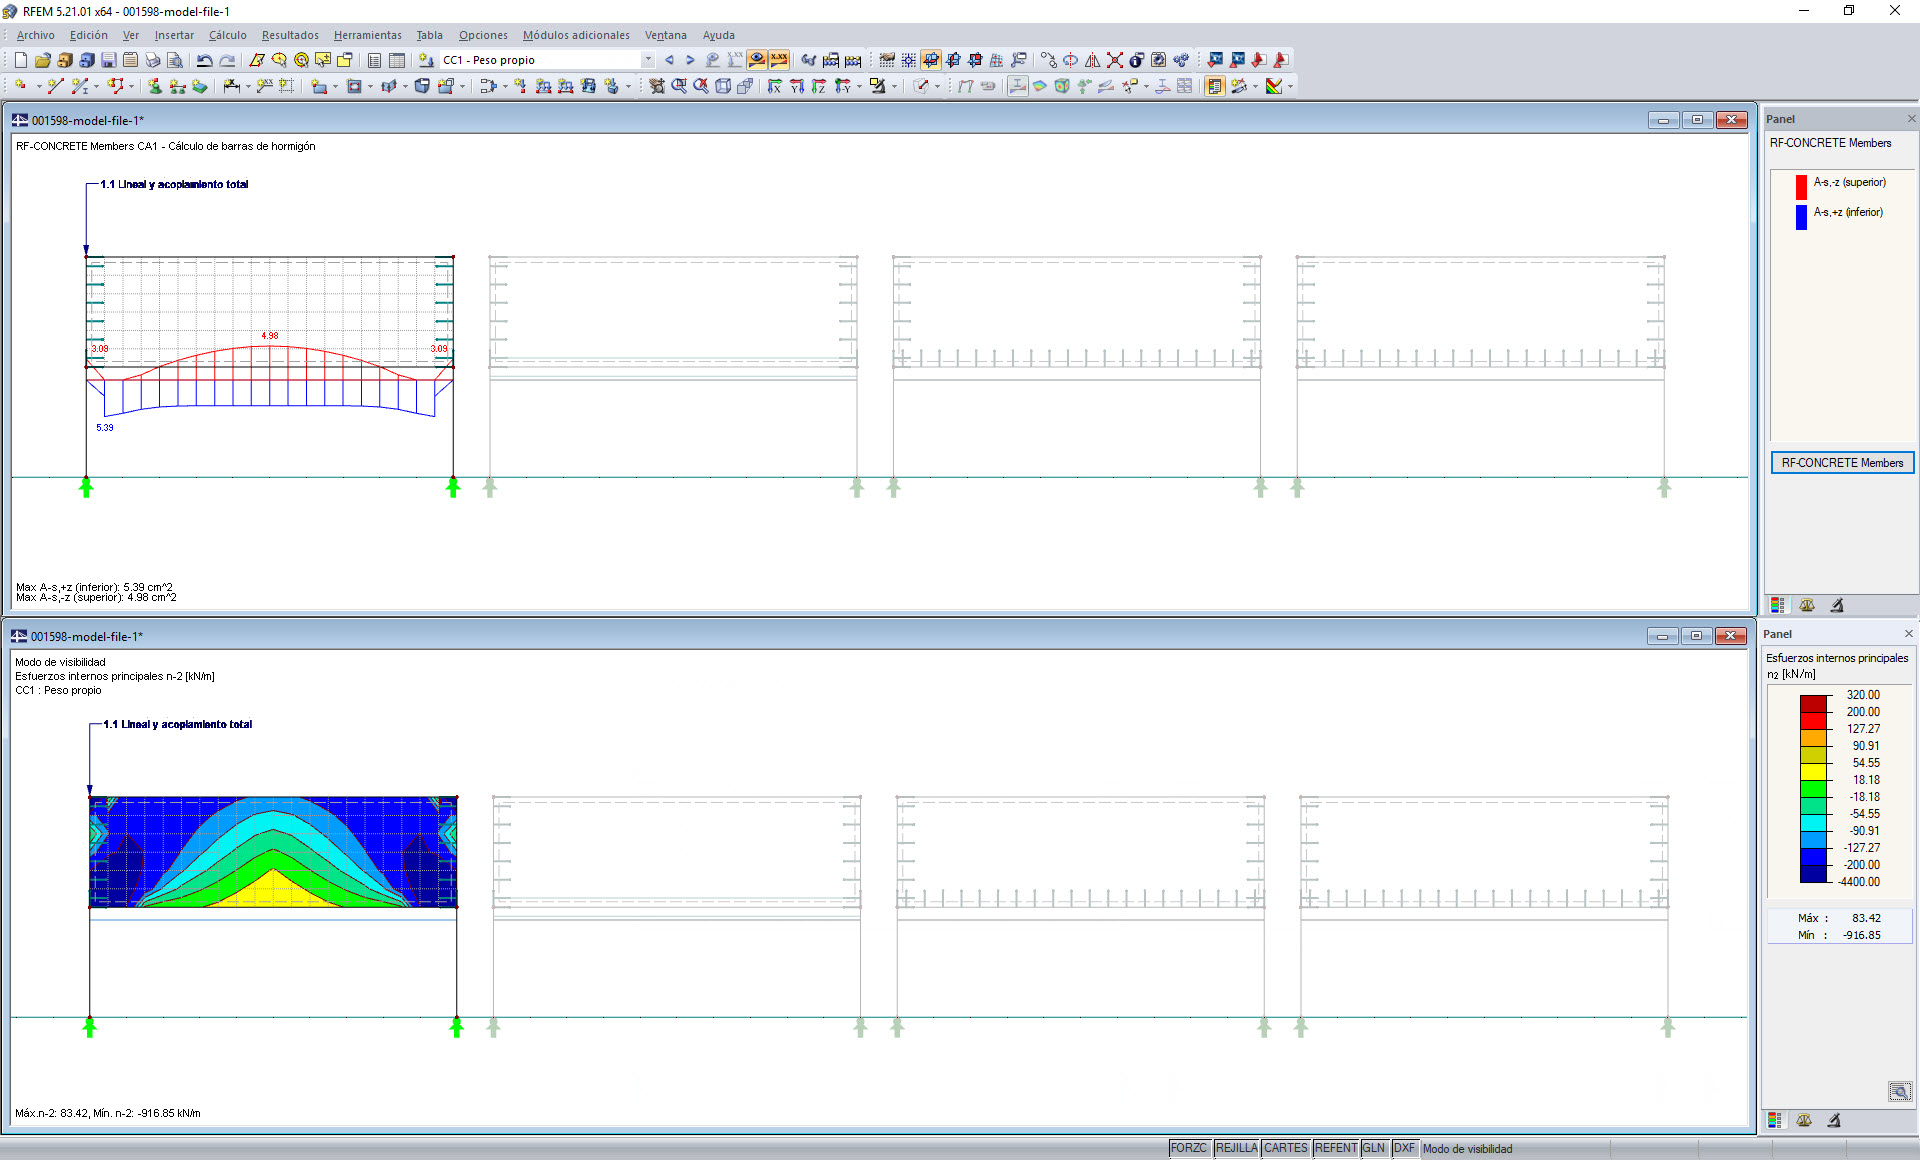Open an existing model with the folder icon

[x=42, y=60]
